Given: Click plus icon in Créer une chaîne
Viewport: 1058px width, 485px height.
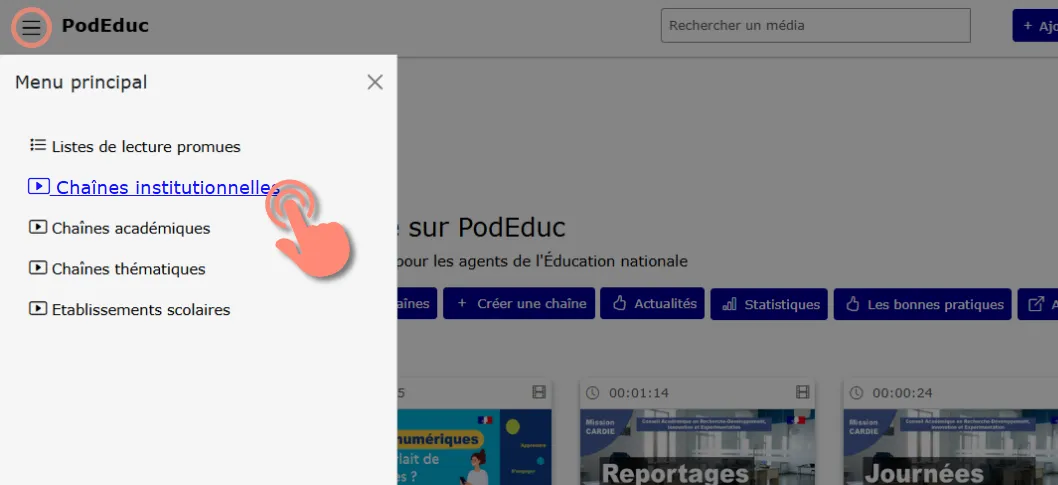Looking at the screenshot, I should (462, 304).
